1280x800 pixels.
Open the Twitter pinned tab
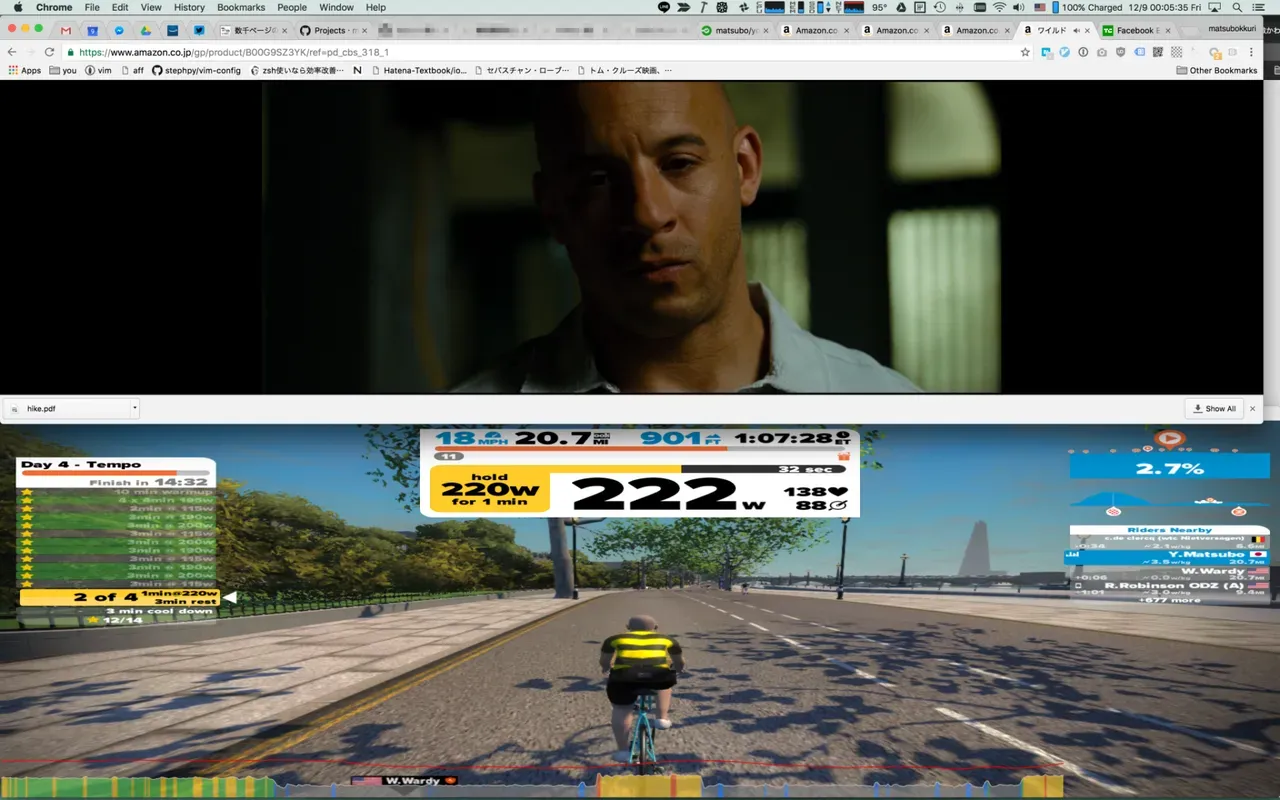point(200,31)
